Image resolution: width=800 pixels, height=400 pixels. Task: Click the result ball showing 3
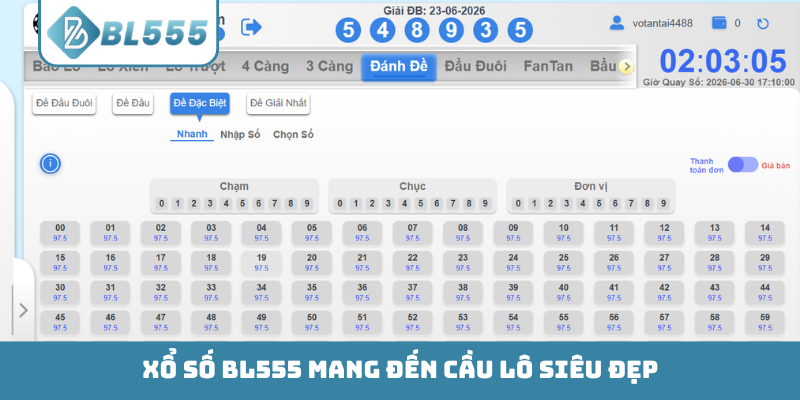[486, 31]
